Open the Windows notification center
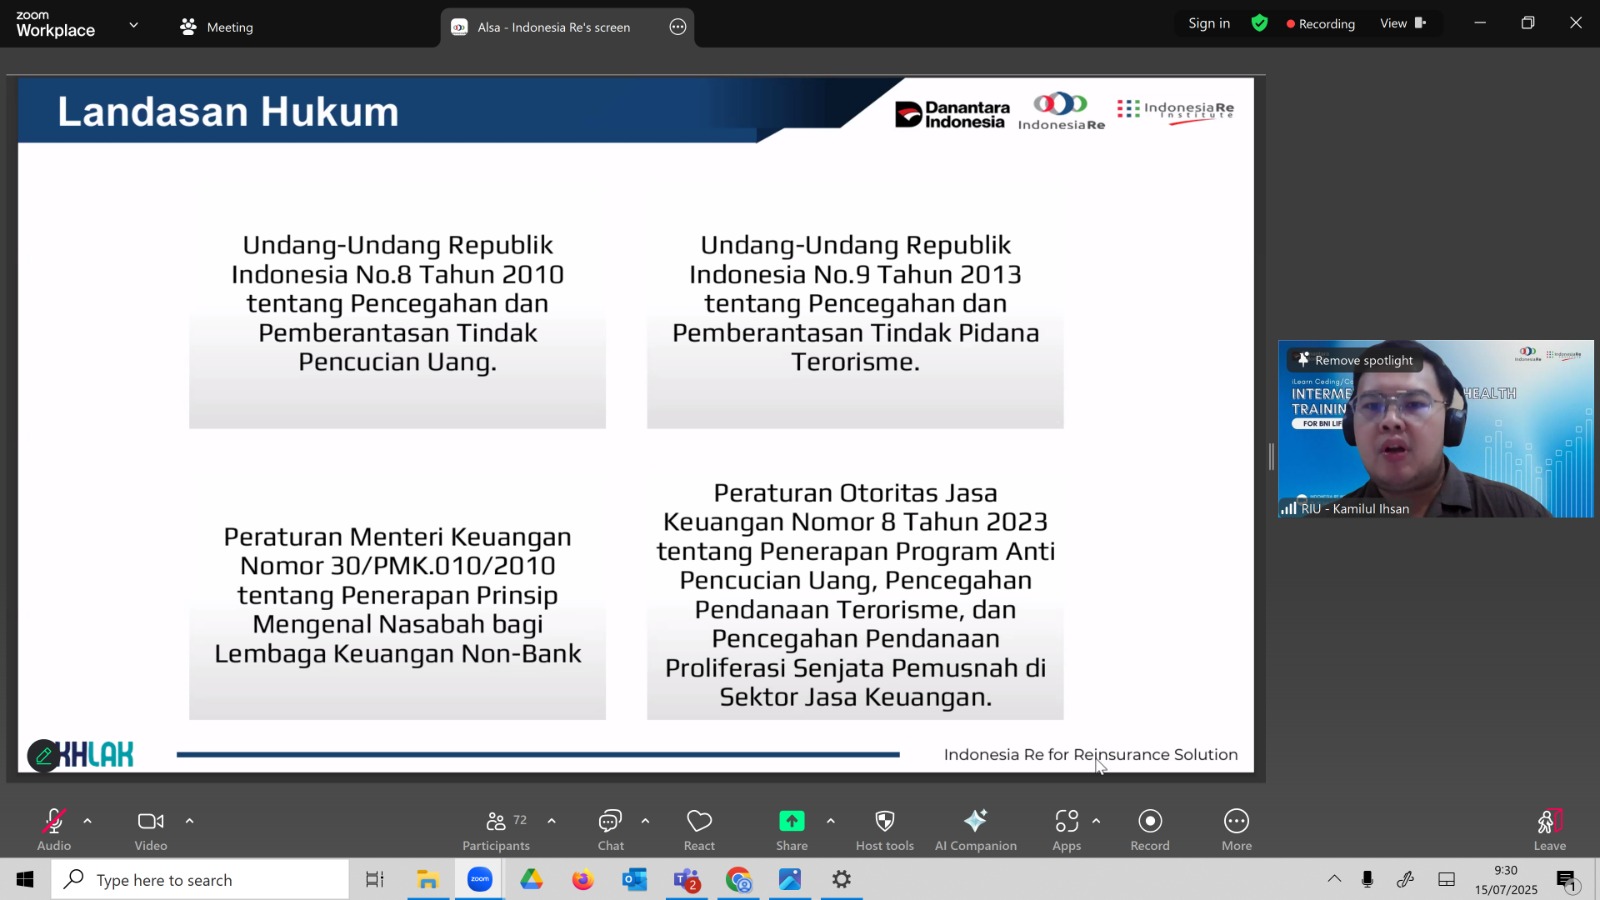This screenshot has width=1600, height=900. click(x=1567, y=880)
